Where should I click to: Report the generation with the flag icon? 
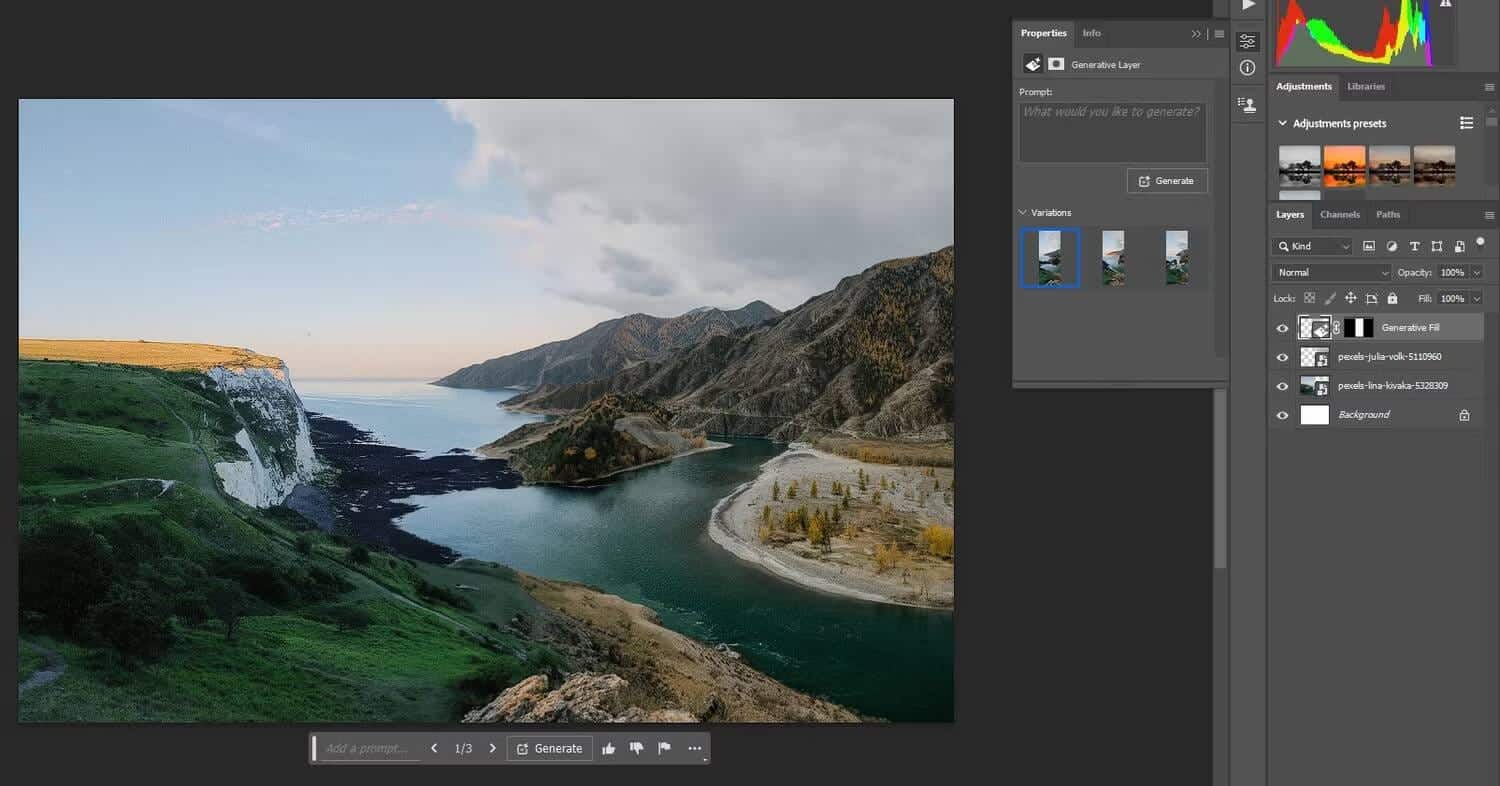(x=664, y=748)
